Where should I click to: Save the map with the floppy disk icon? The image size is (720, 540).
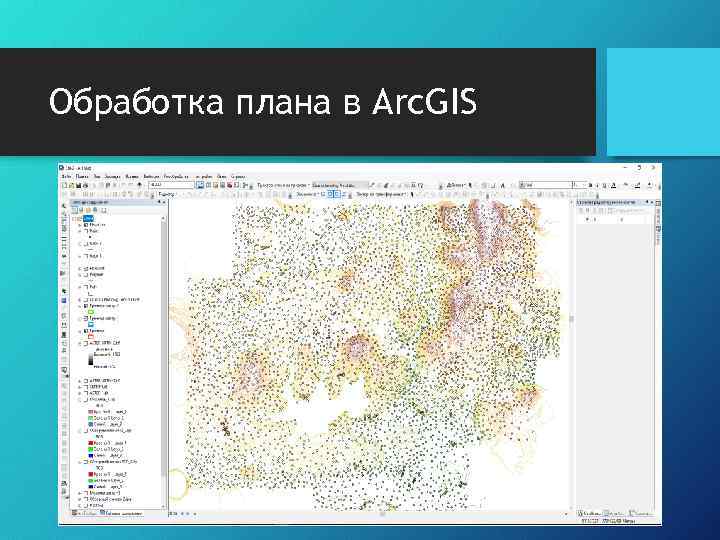coord(78,185)
